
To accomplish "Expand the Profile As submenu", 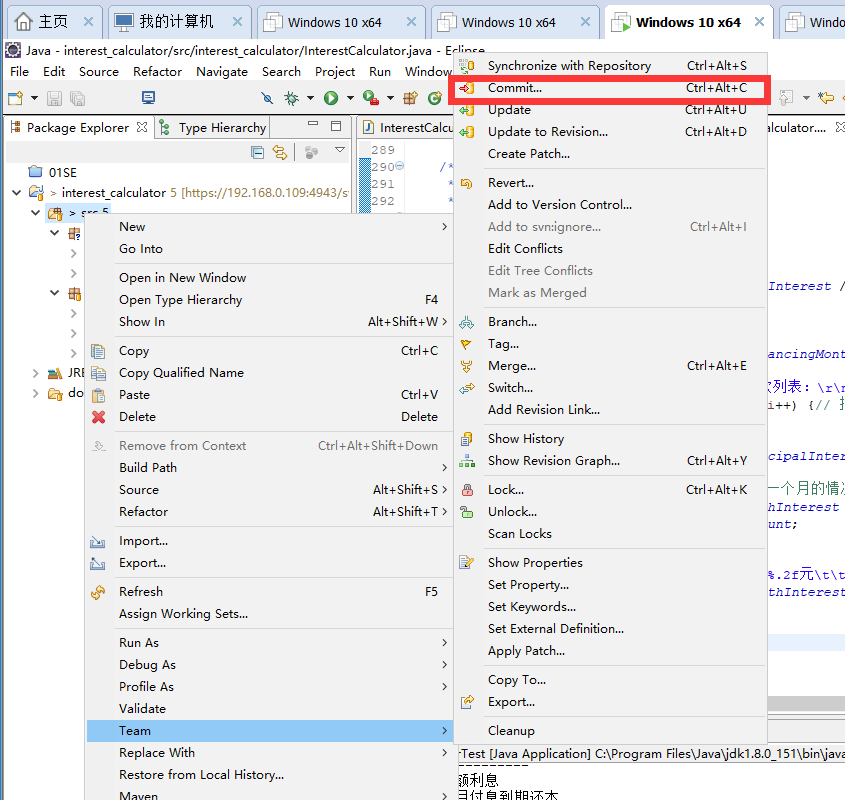I will (x=445, y=687).
